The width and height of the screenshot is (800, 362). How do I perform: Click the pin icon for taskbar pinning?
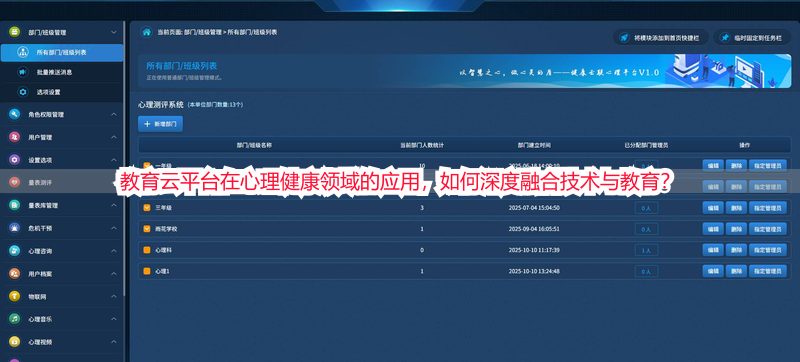point(724,38)
